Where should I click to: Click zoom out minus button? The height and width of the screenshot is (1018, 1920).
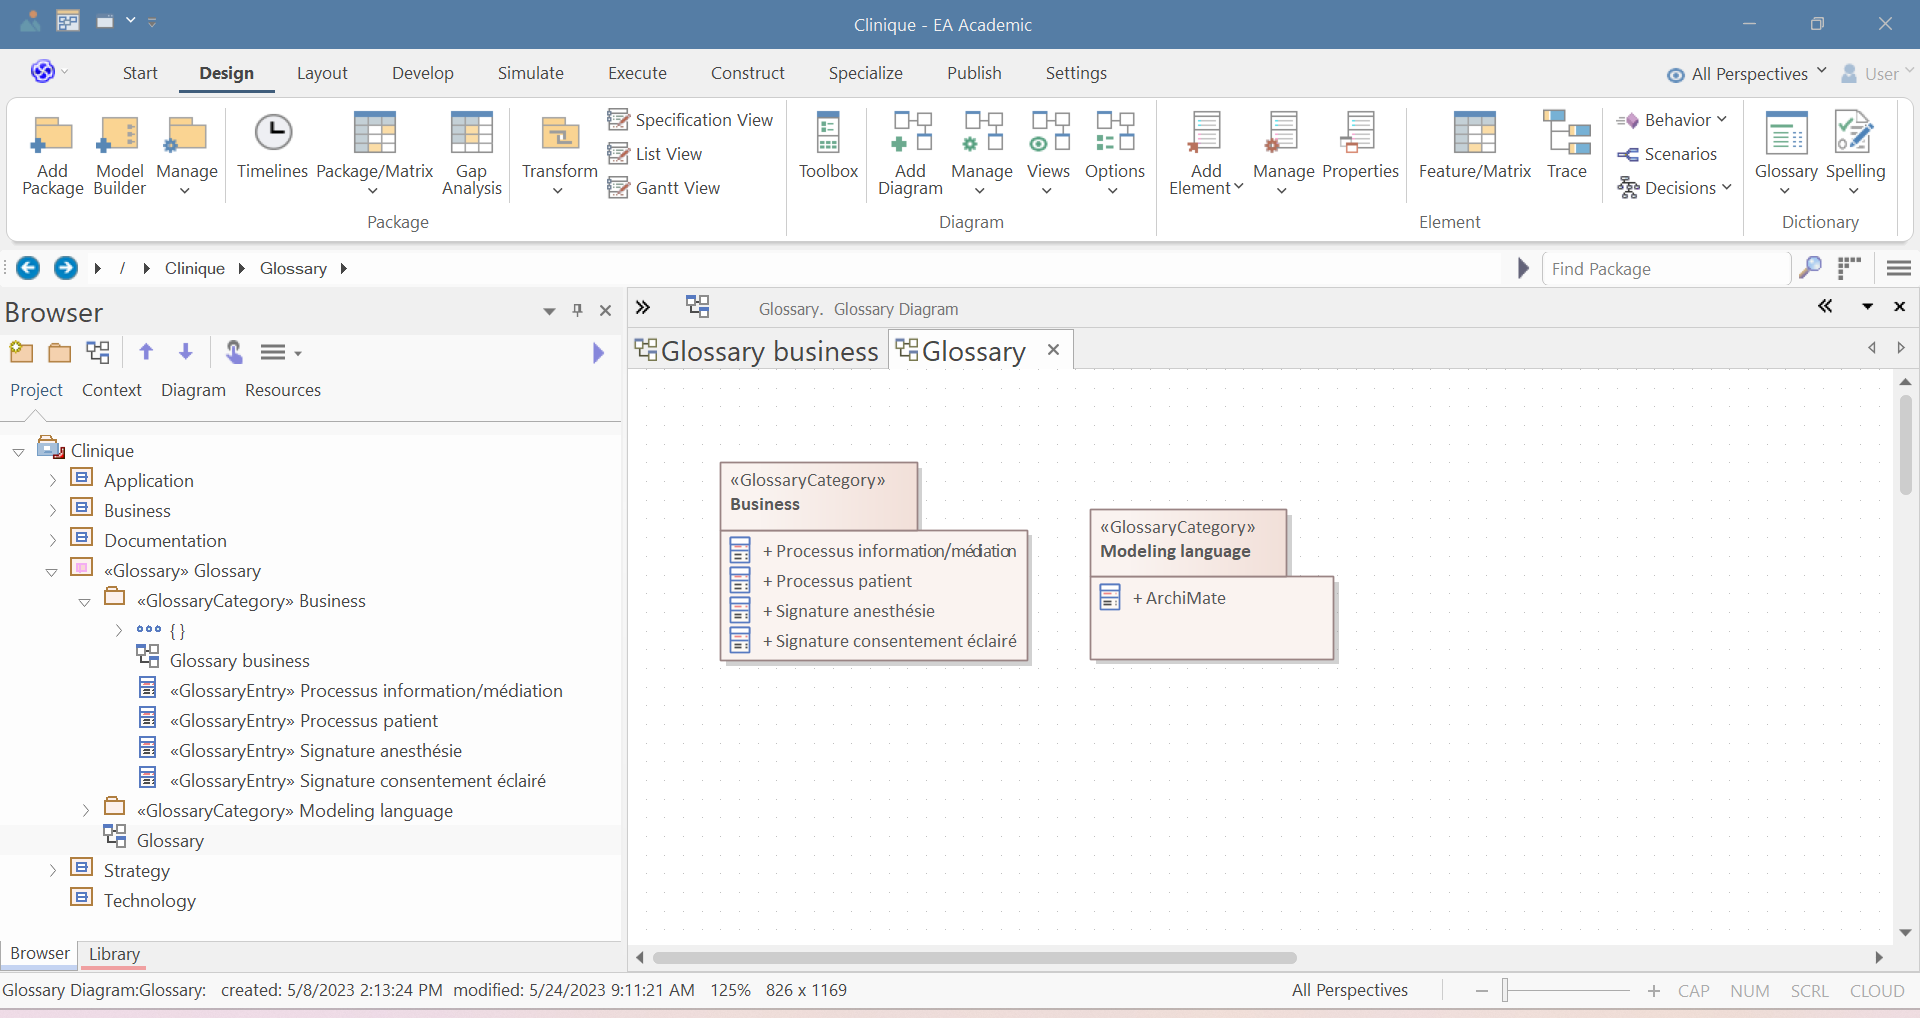pos(1482,991)
